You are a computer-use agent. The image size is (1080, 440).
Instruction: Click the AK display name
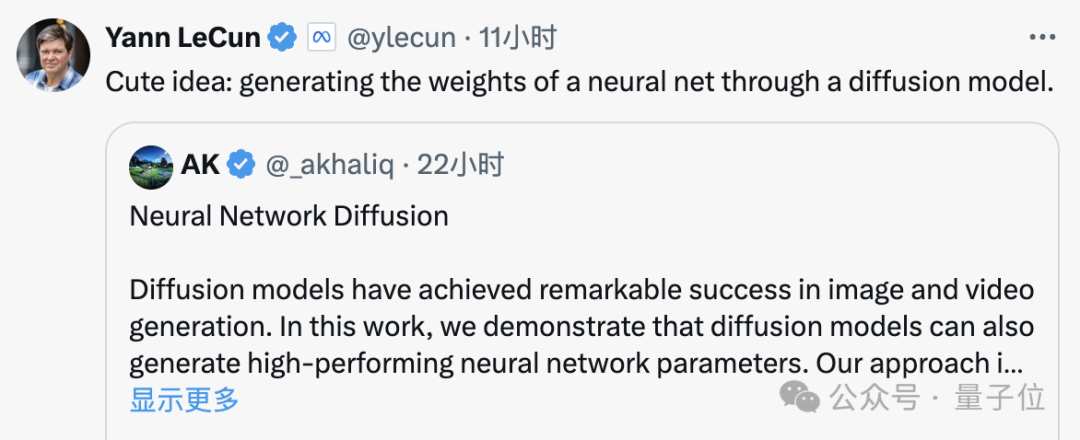pyautogui.click(x=200, y=165)
